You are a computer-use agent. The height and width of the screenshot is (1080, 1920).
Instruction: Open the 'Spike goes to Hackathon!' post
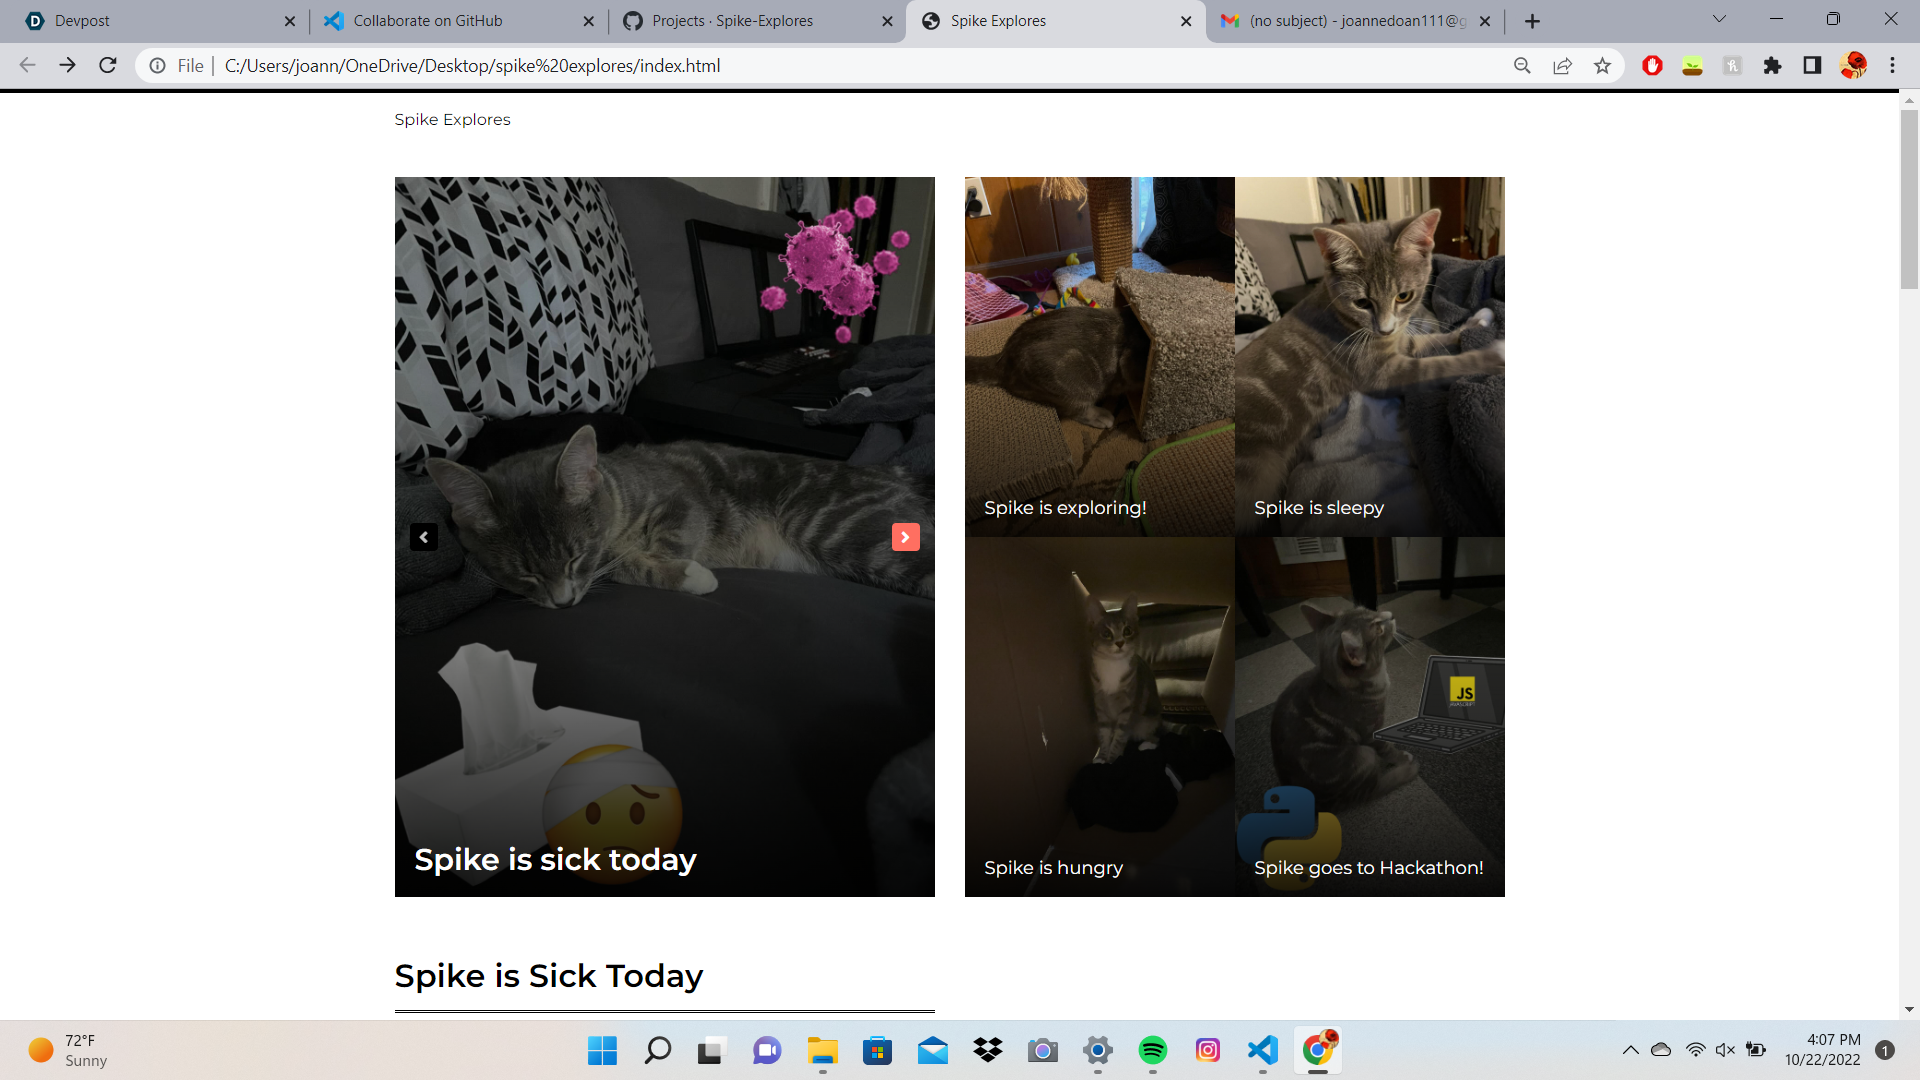(1369, 716)
